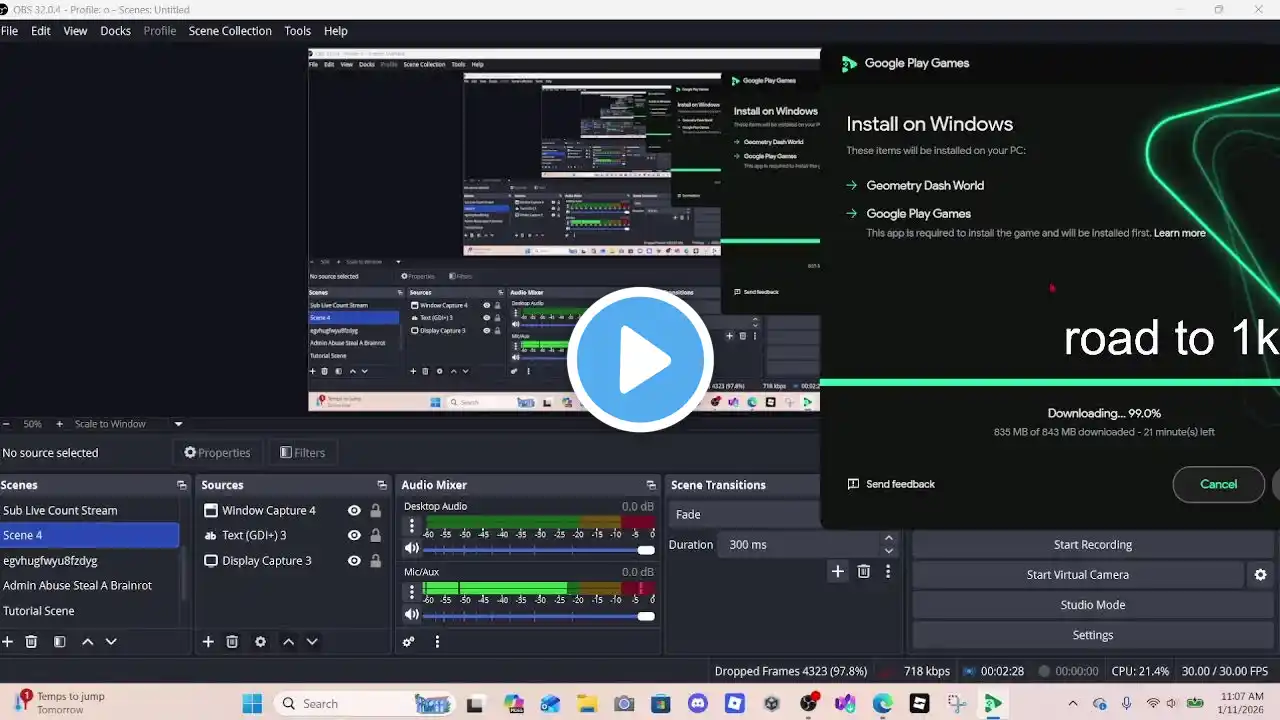1280x720 pixels.
Task: Open the File menu
Action: [9, 31]
